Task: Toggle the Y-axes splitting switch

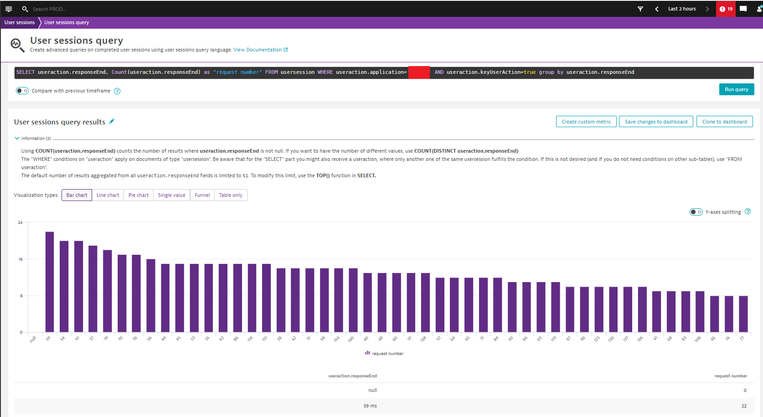Action: click(696, 212)
